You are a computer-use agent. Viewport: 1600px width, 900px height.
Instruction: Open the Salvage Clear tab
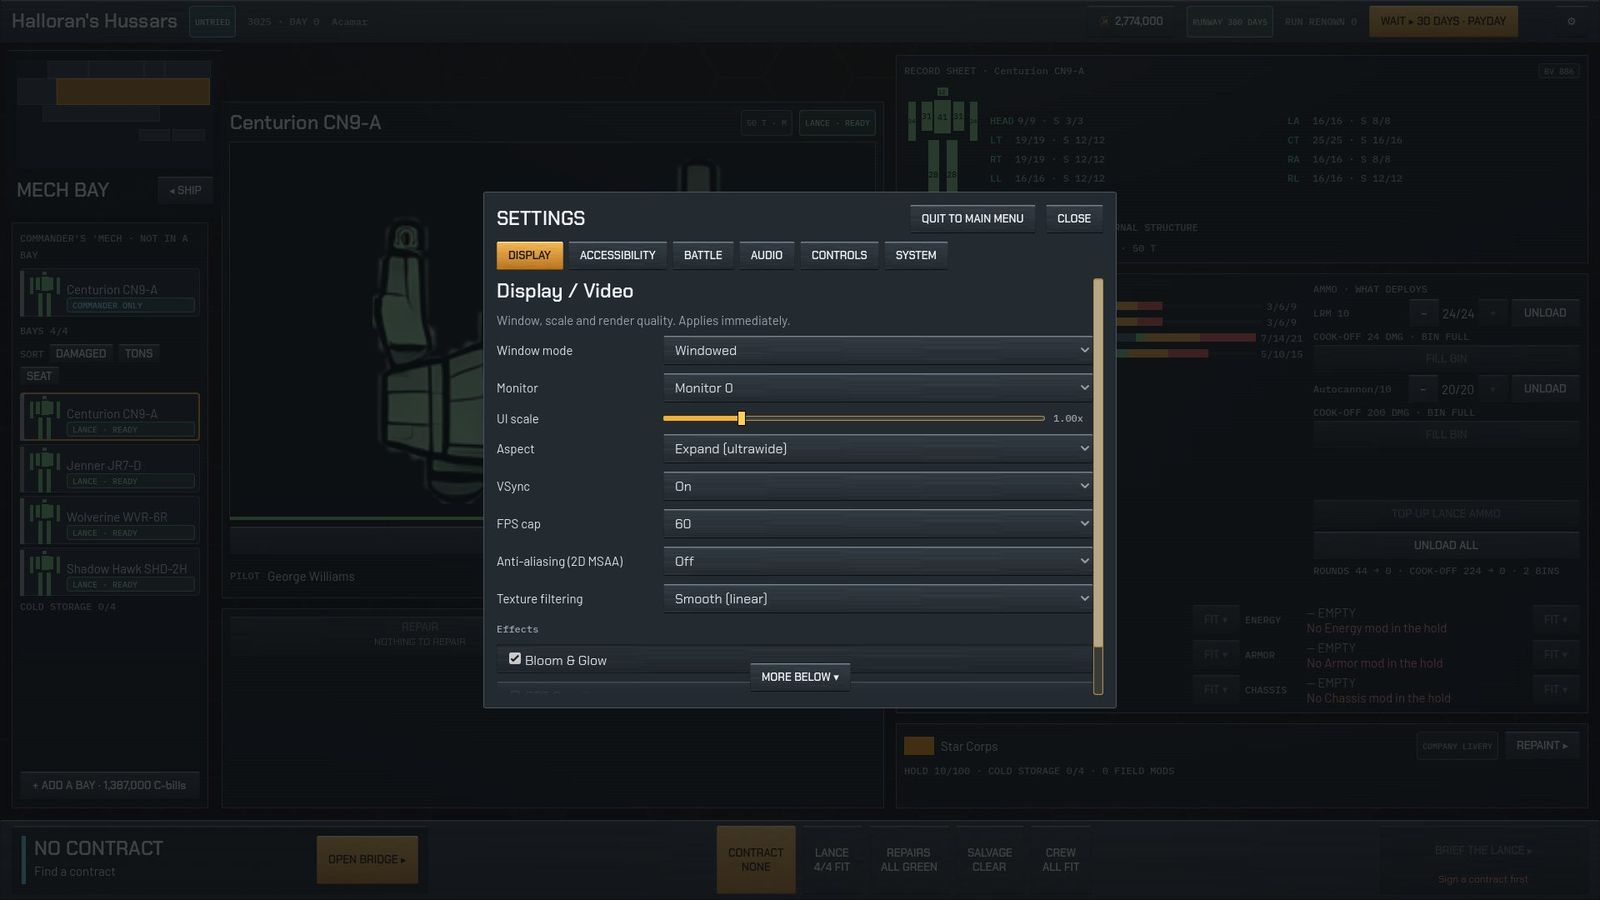tap(989, 860)
